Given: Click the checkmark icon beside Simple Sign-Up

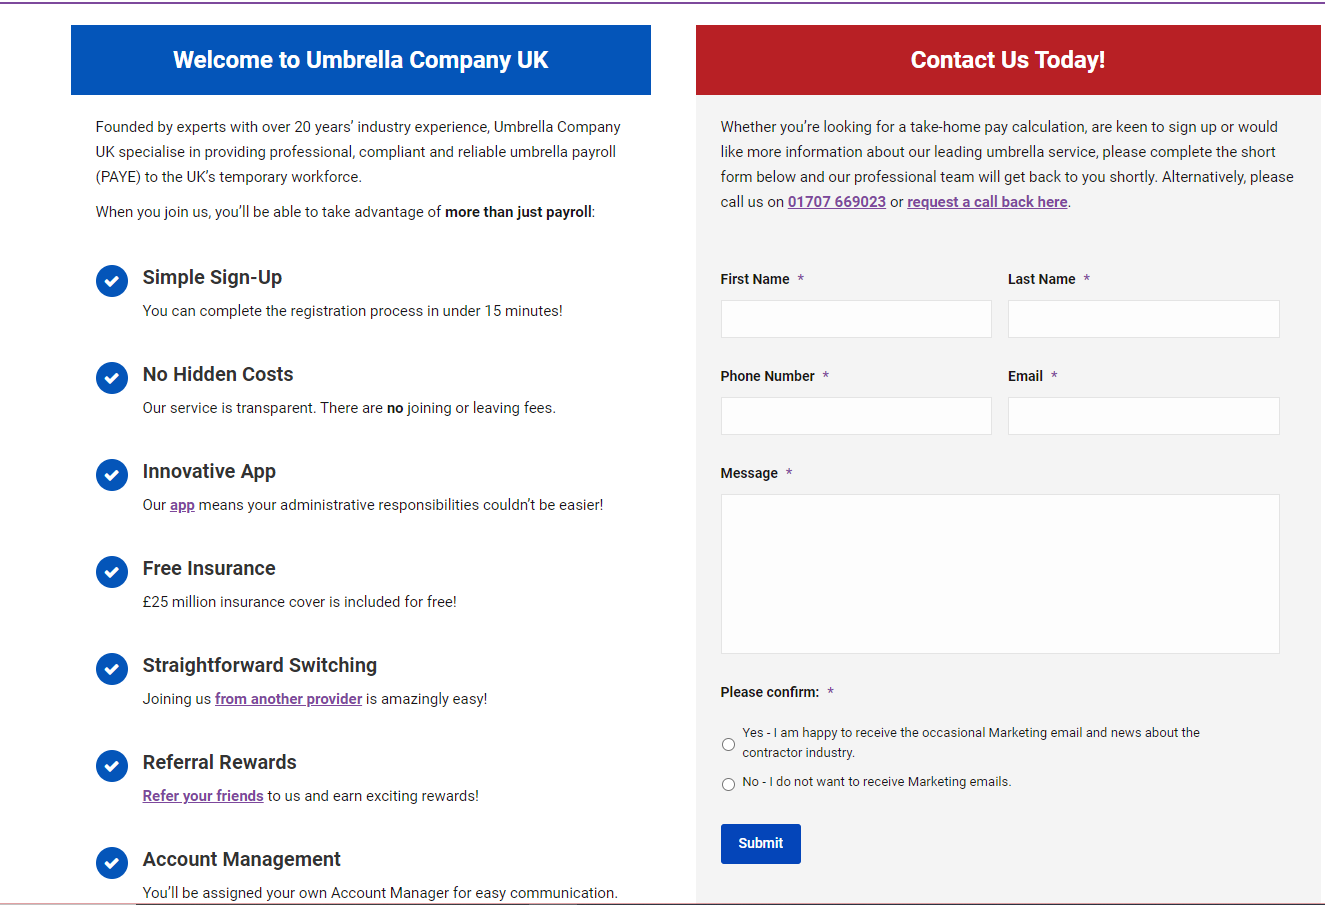Looking at the screenshot, I should 111,281.
